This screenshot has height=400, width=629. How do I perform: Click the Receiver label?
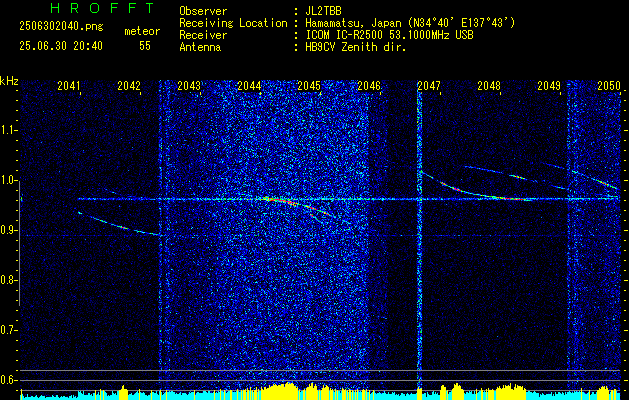203,35
